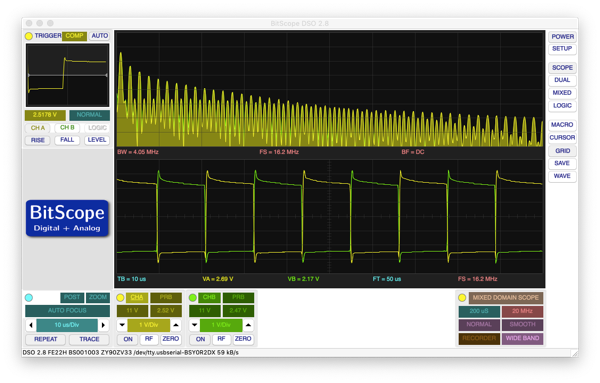Click the 10 us/Div timebase field
Image resolution: width=600 pixels, height=383 pixels.
[67, 325]
